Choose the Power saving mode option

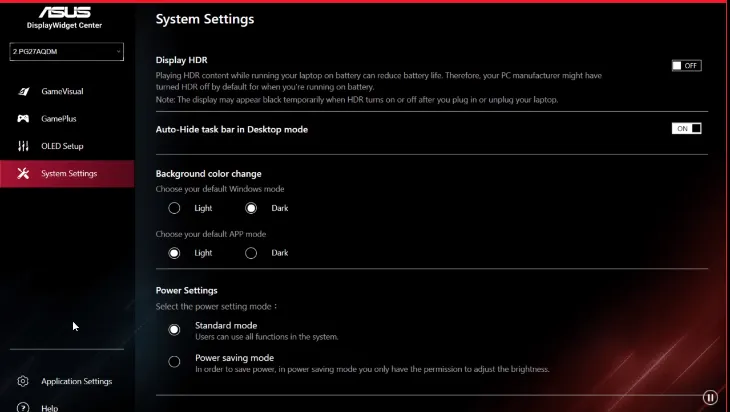tap(174, 361)
